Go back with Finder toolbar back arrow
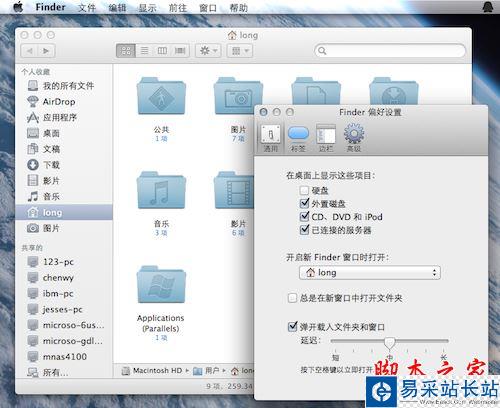The image size is (500, 408). point(30,51)
